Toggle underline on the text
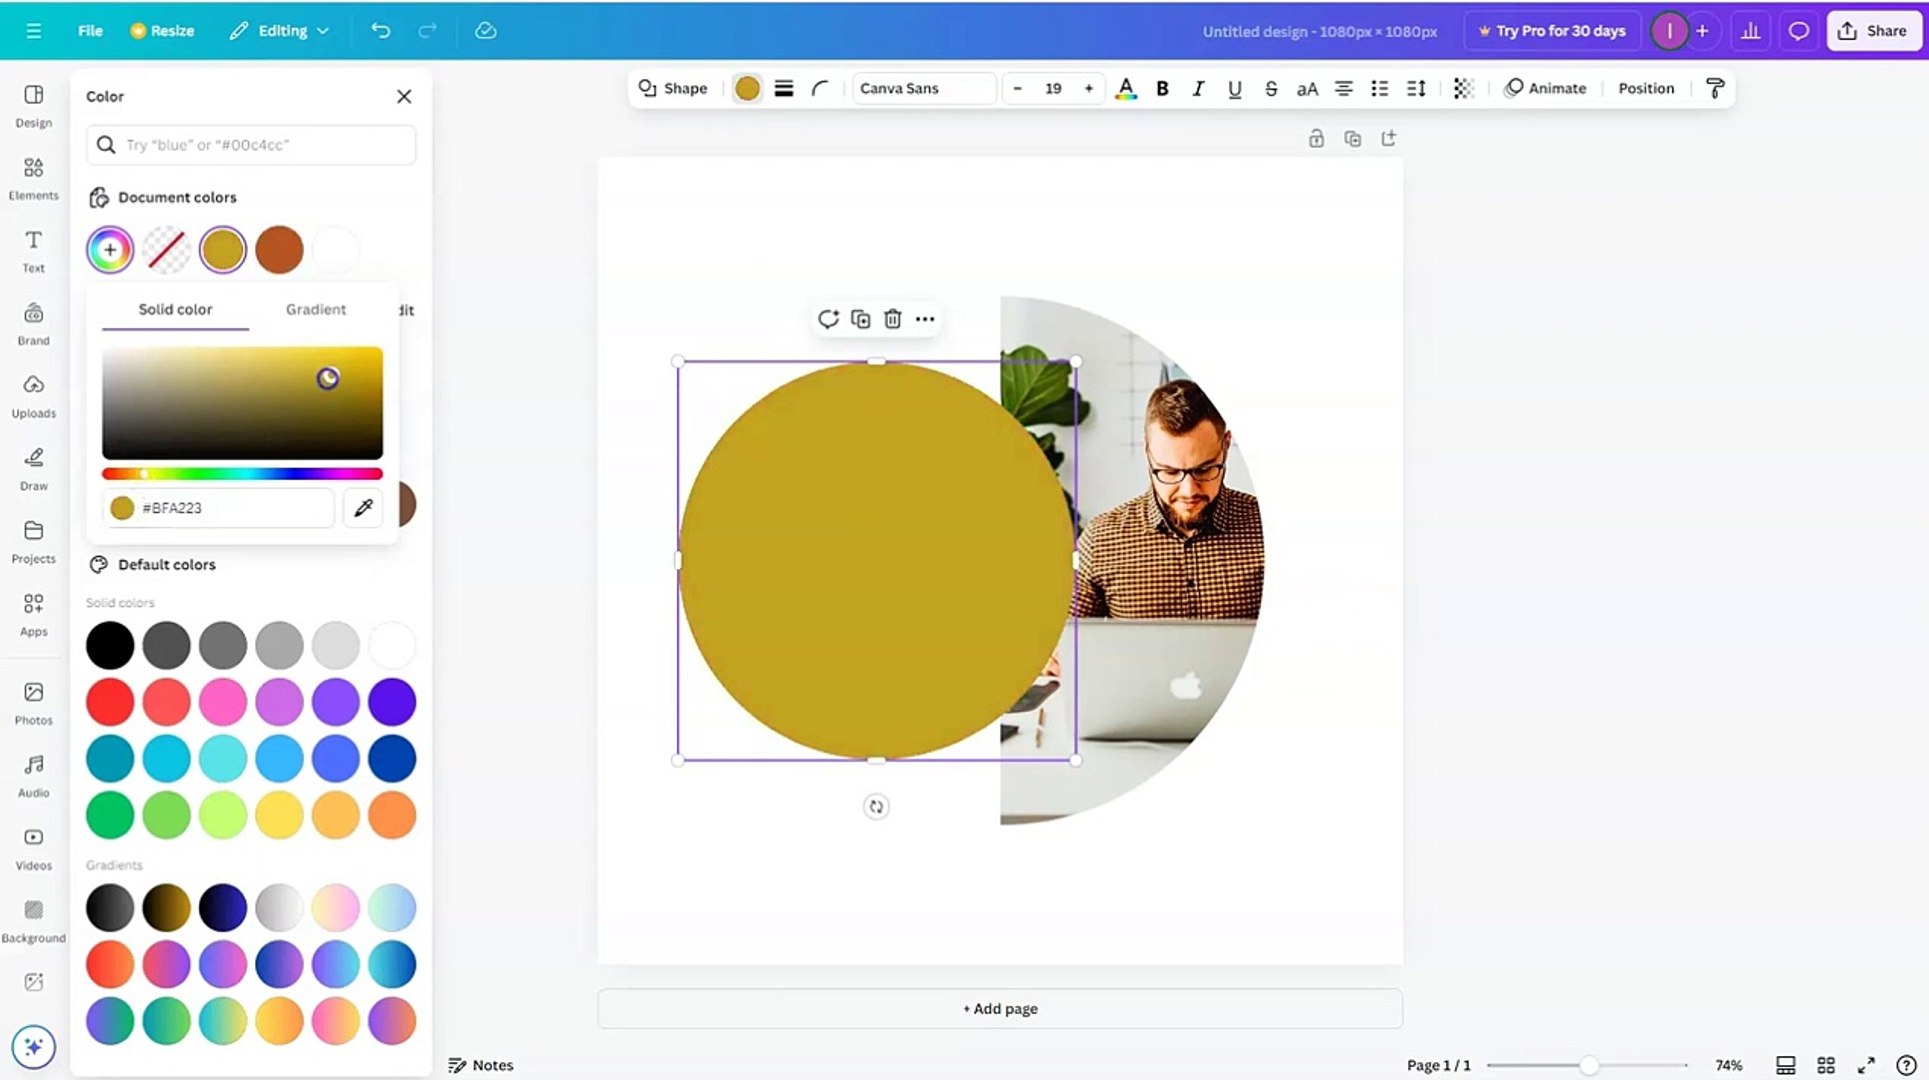The image size is (1929, 1080). [x=1234, y=88]
